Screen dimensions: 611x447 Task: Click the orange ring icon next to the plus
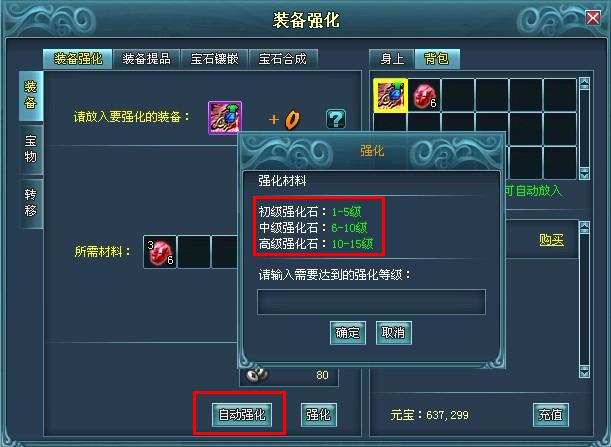(x=292, y=119)
